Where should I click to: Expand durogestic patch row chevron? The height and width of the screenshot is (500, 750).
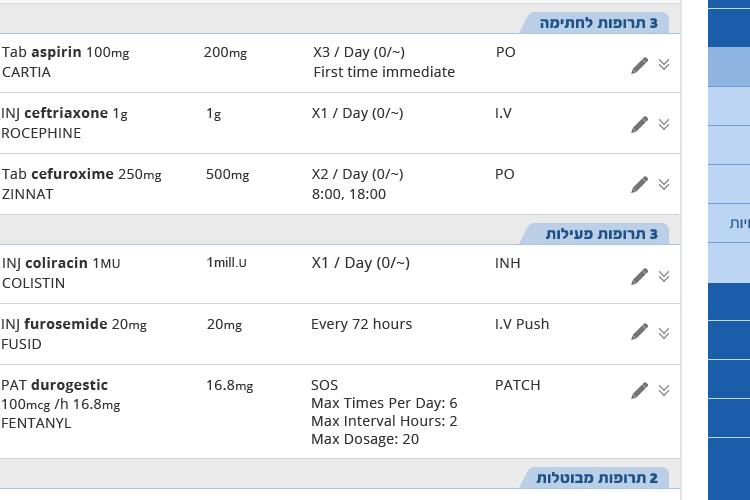[x=664, y=390]
